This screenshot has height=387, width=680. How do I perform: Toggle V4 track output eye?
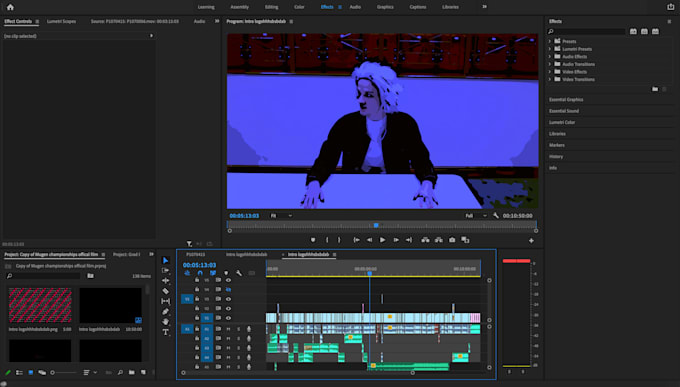[228, 289]
